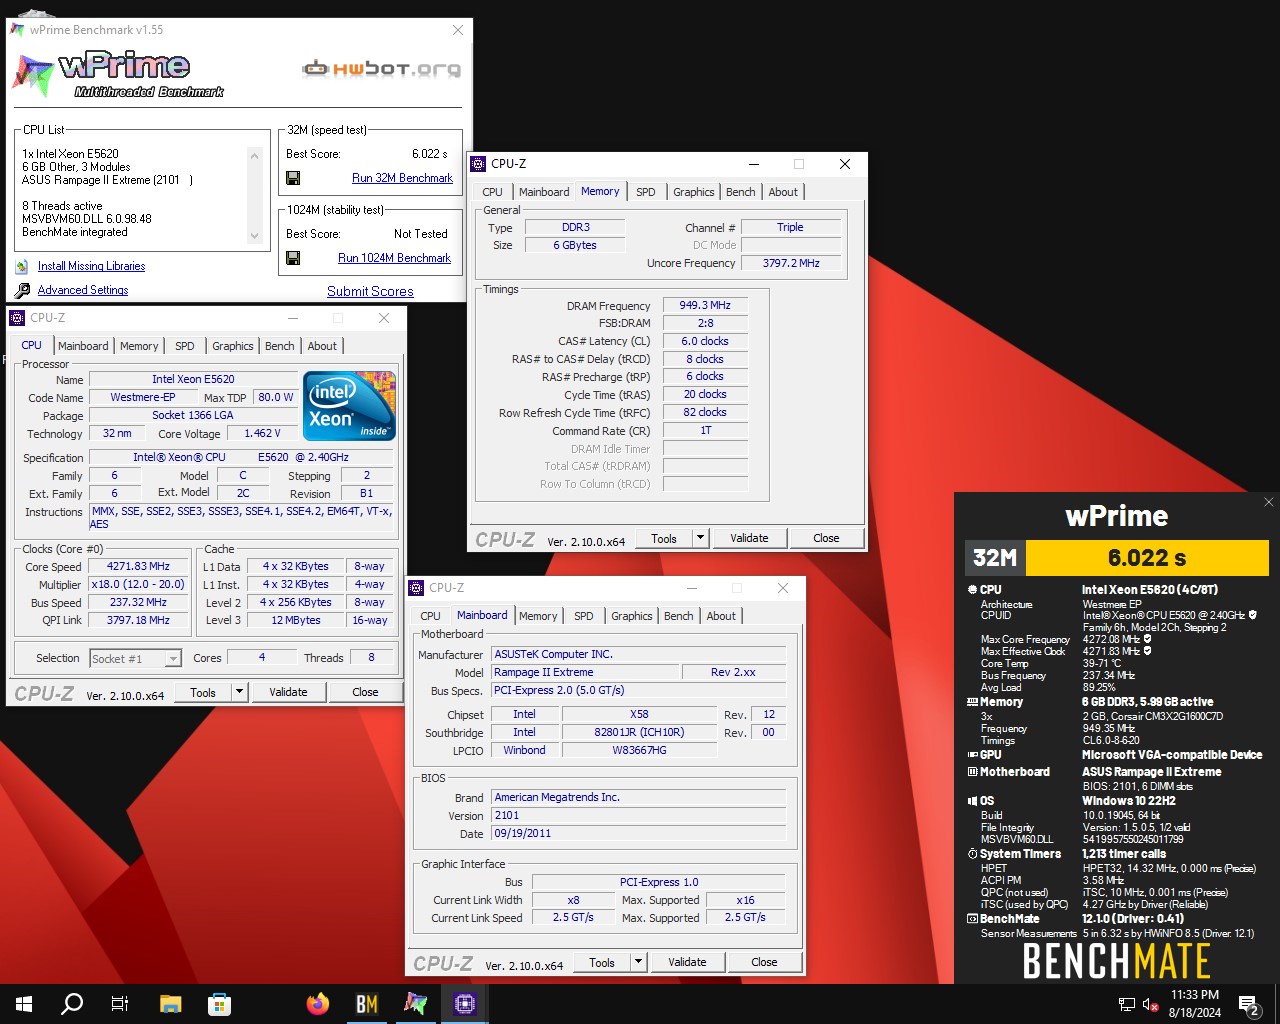Click Install Missing Libraries link
Image resolution: width=1280 pixels, height=1024 pixels.
91,266
